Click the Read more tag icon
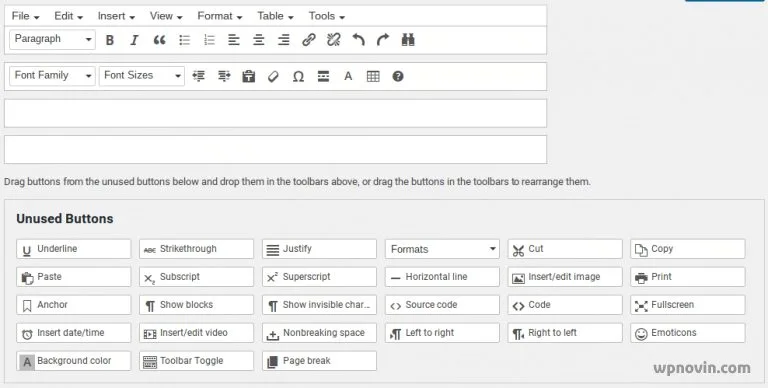 (x=323, y=76)
